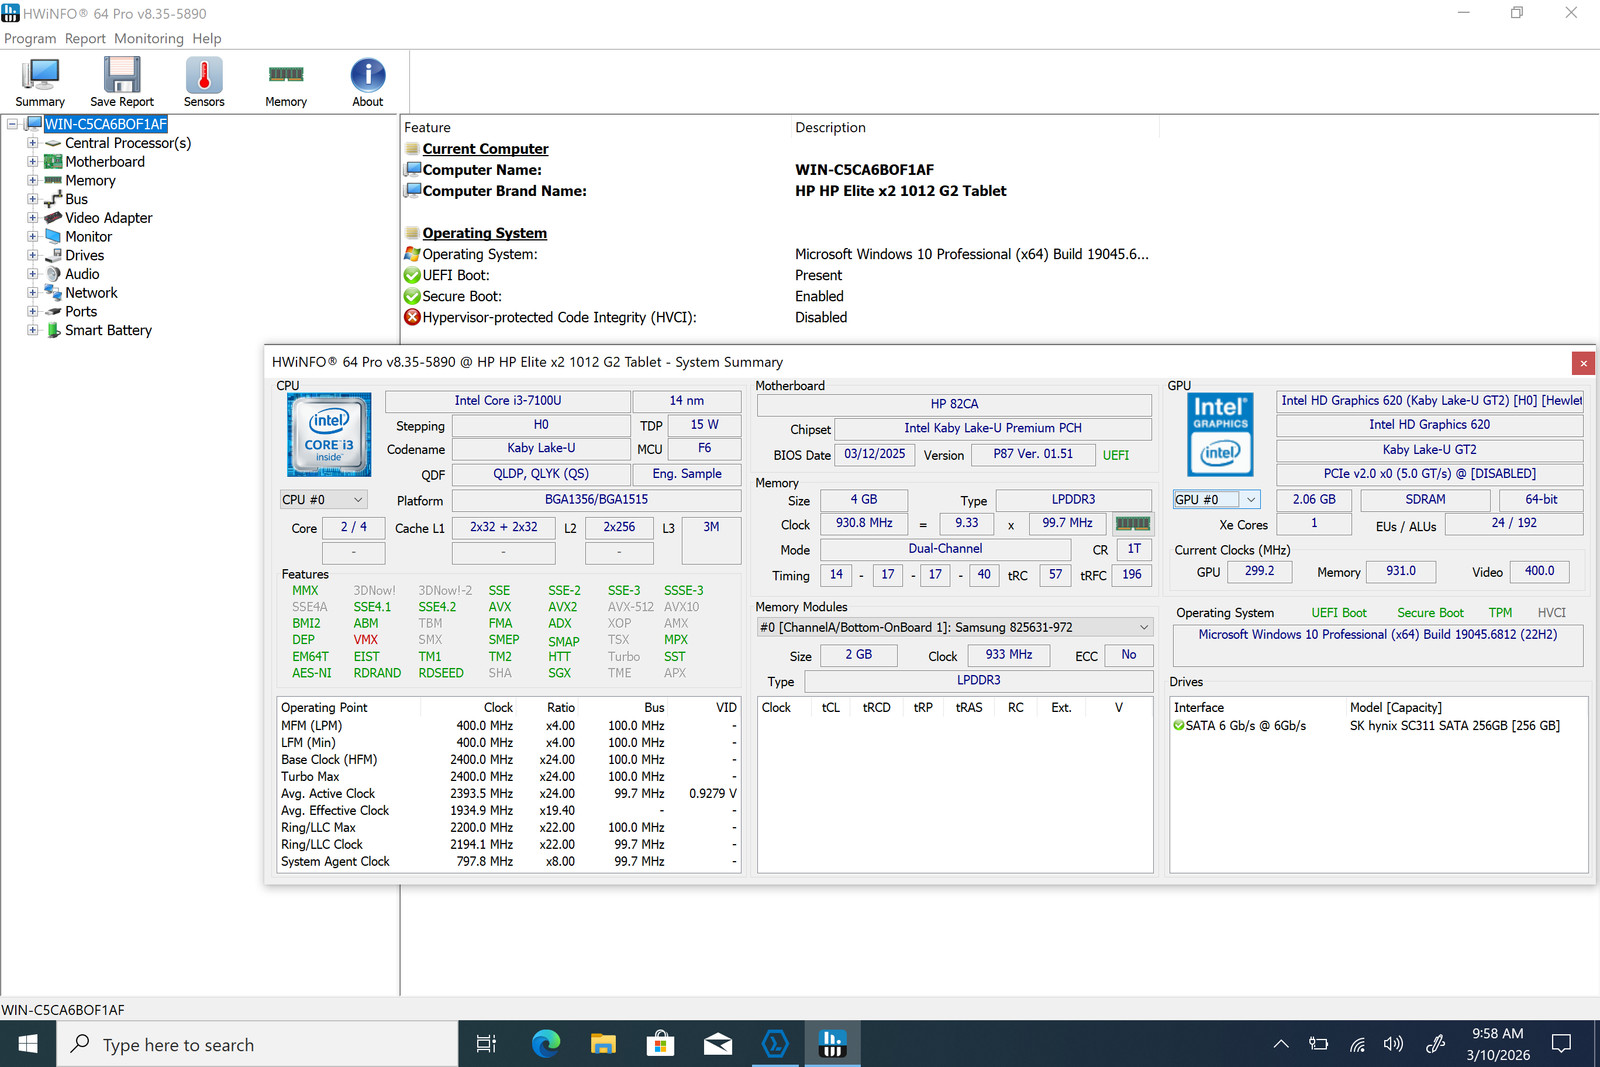Open Task View on taskbar
Screen dimensions: 1600x1067
(487, 1044)
